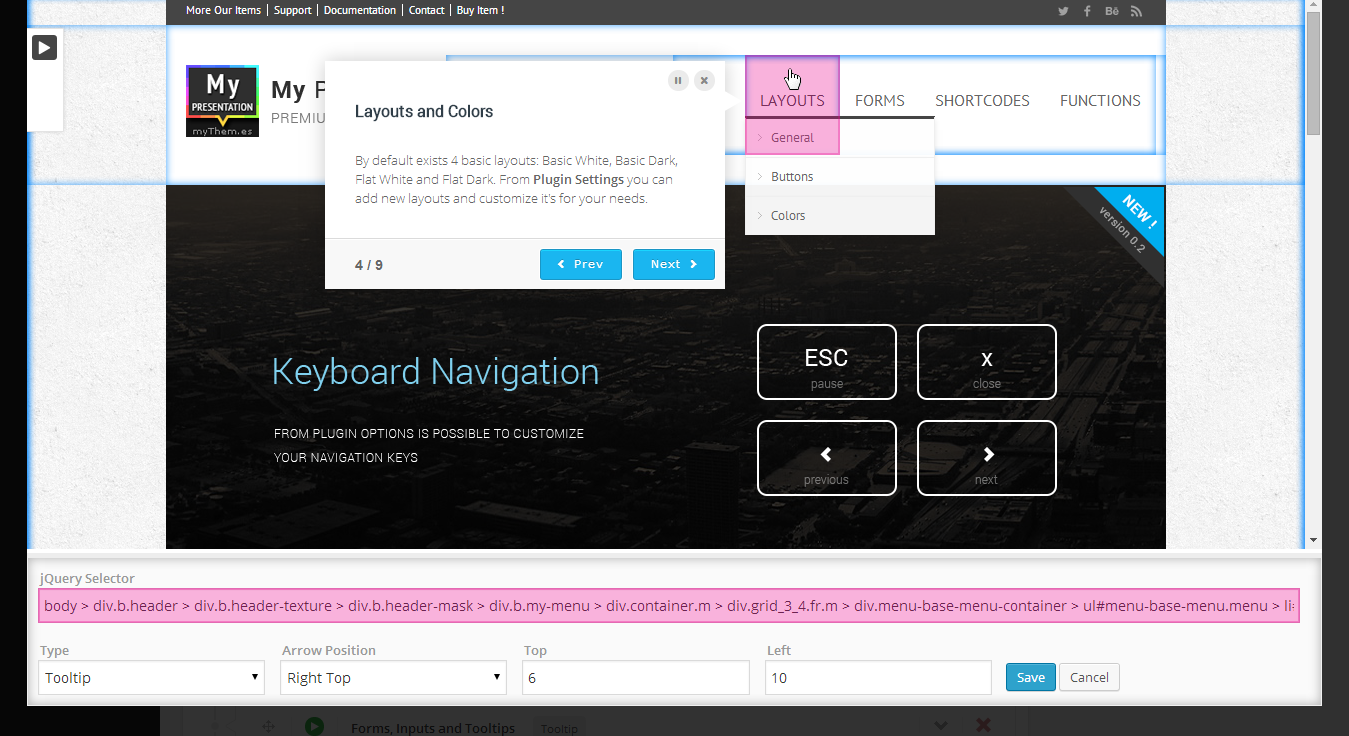
Task: Open the SHORTCODES menu
Action: click(982, 100)
